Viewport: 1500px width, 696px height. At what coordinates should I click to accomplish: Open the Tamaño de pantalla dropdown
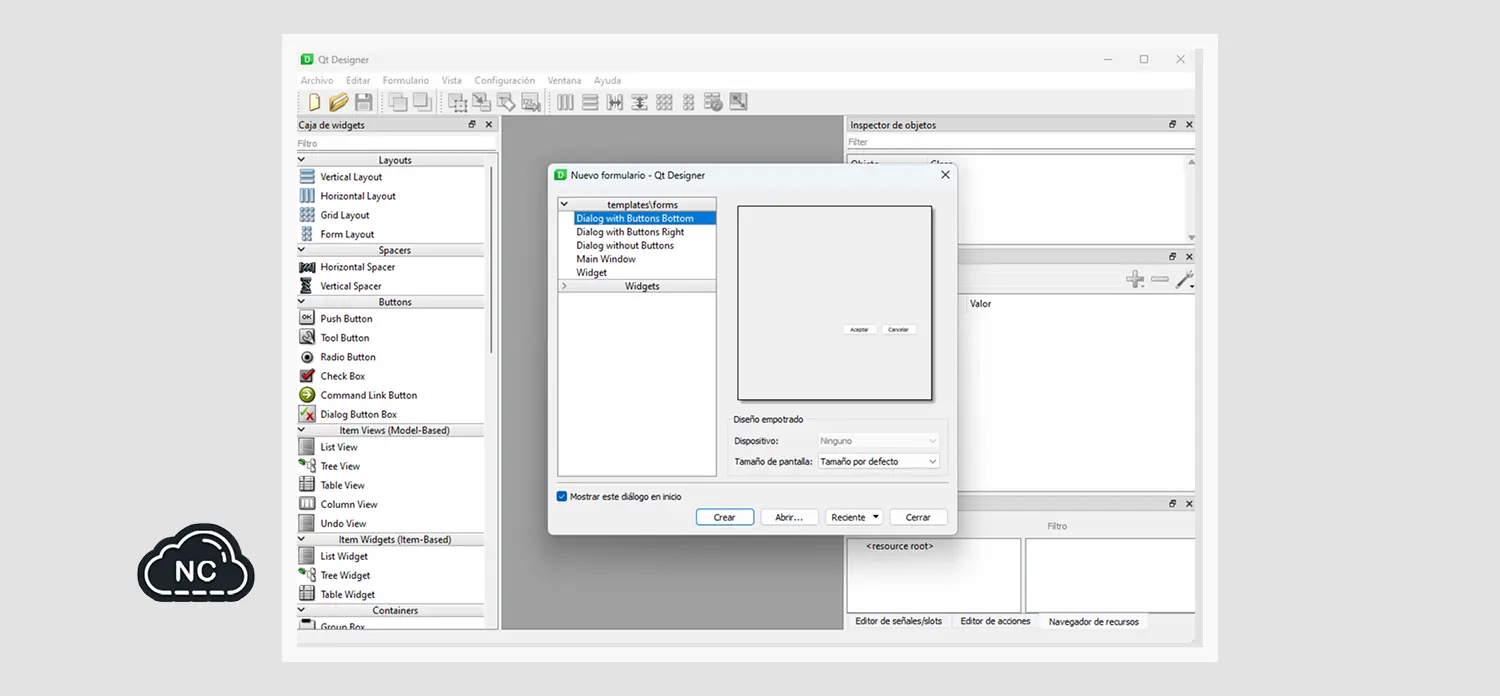[879, 461]
